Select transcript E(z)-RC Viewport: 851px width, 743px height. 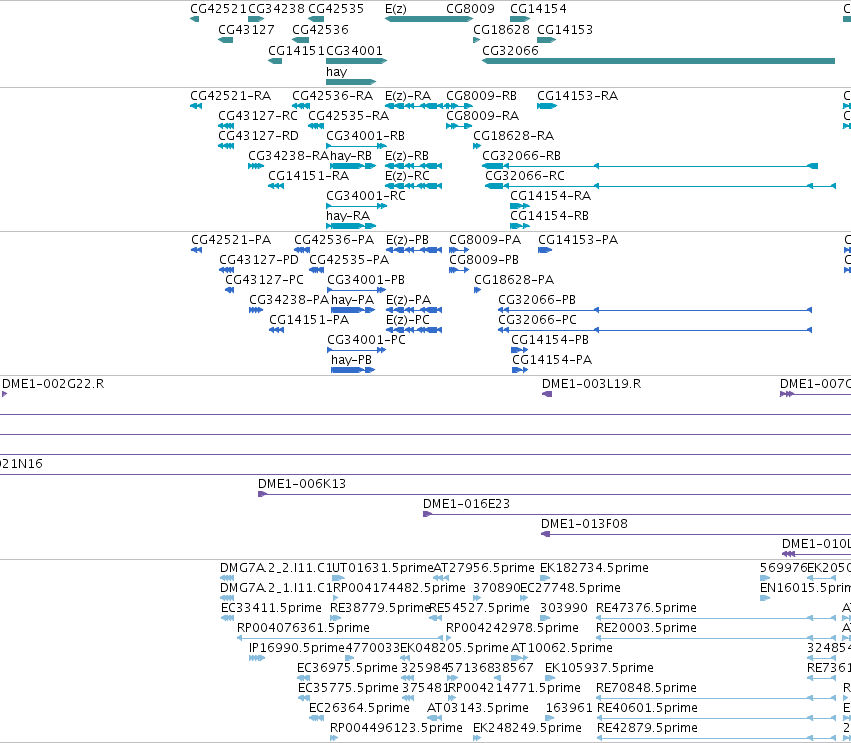point(407,176)
